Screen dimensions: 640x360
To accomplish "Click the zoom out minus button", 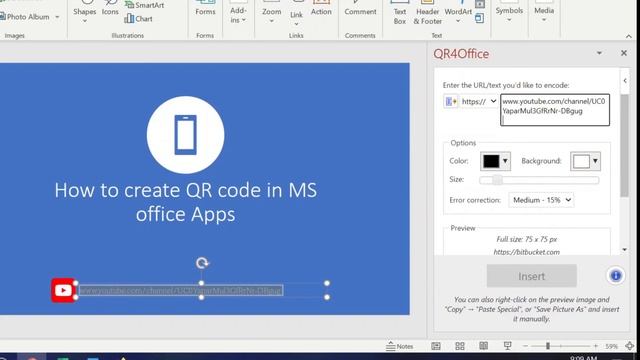I will (x=525, y=346).
